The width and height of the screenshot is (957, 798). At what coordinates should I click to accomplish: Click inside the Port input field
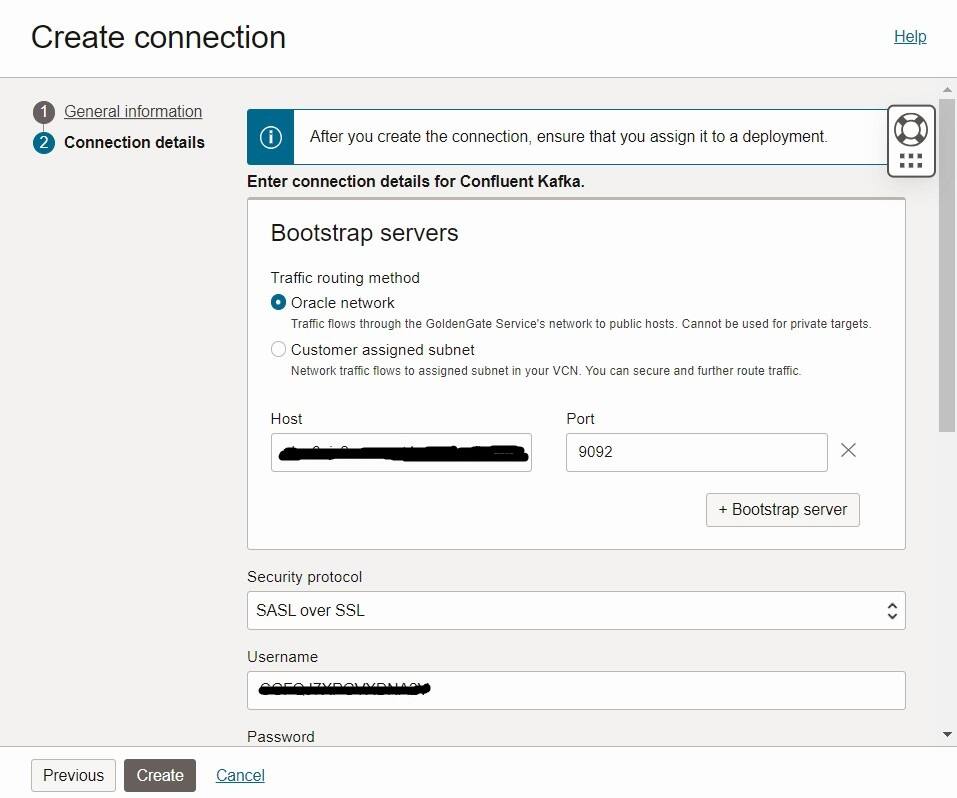click(696, 452)
